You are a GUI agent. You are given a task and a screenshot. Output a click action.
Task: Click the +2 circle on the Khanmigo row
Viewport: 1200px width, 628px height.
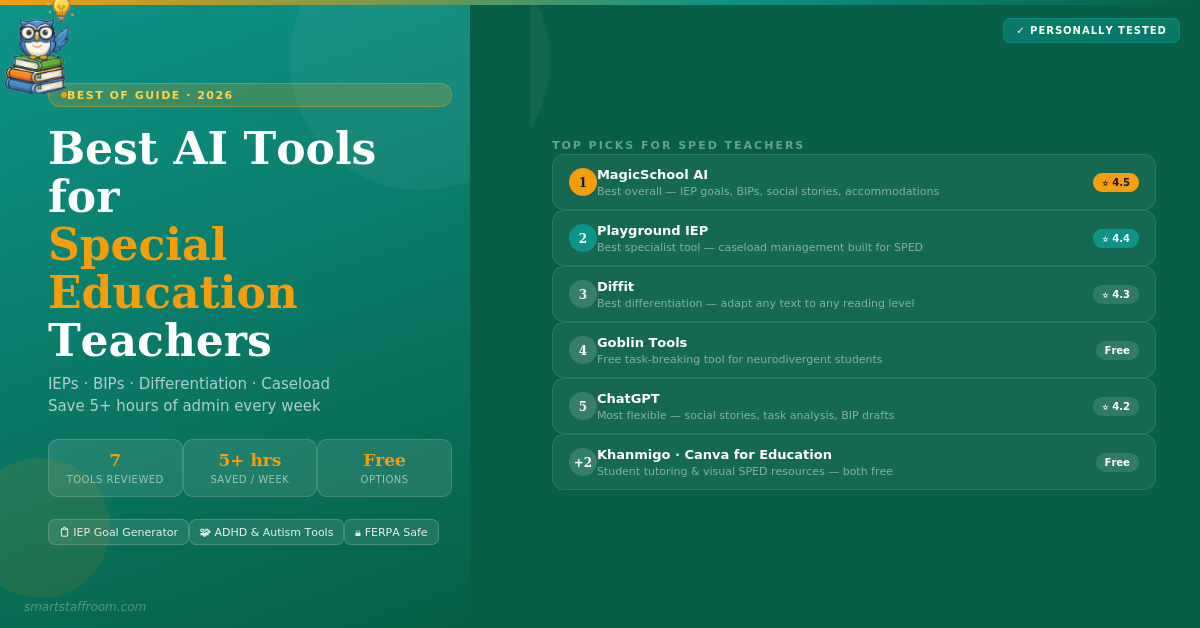coord(582,462)
